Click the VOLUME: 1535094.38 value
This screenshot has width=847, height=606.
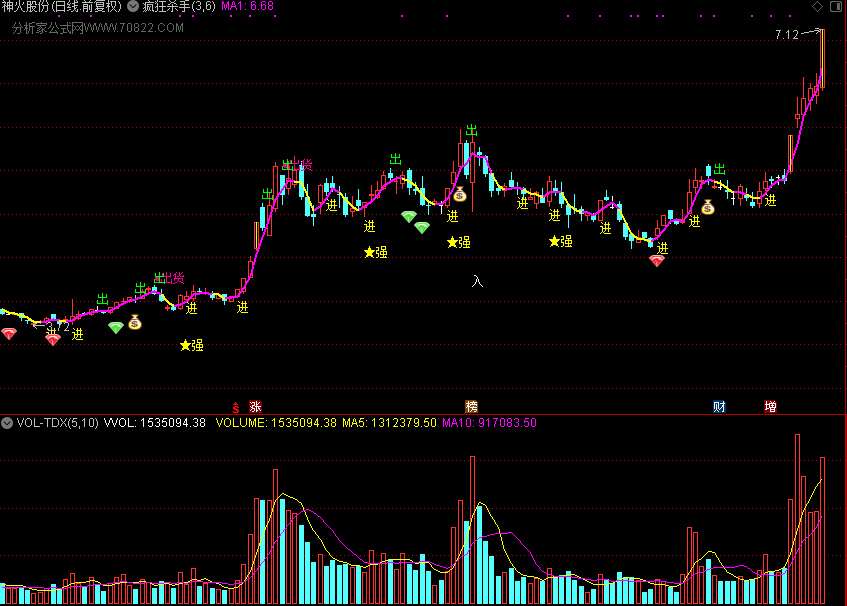tap(276, 423)
